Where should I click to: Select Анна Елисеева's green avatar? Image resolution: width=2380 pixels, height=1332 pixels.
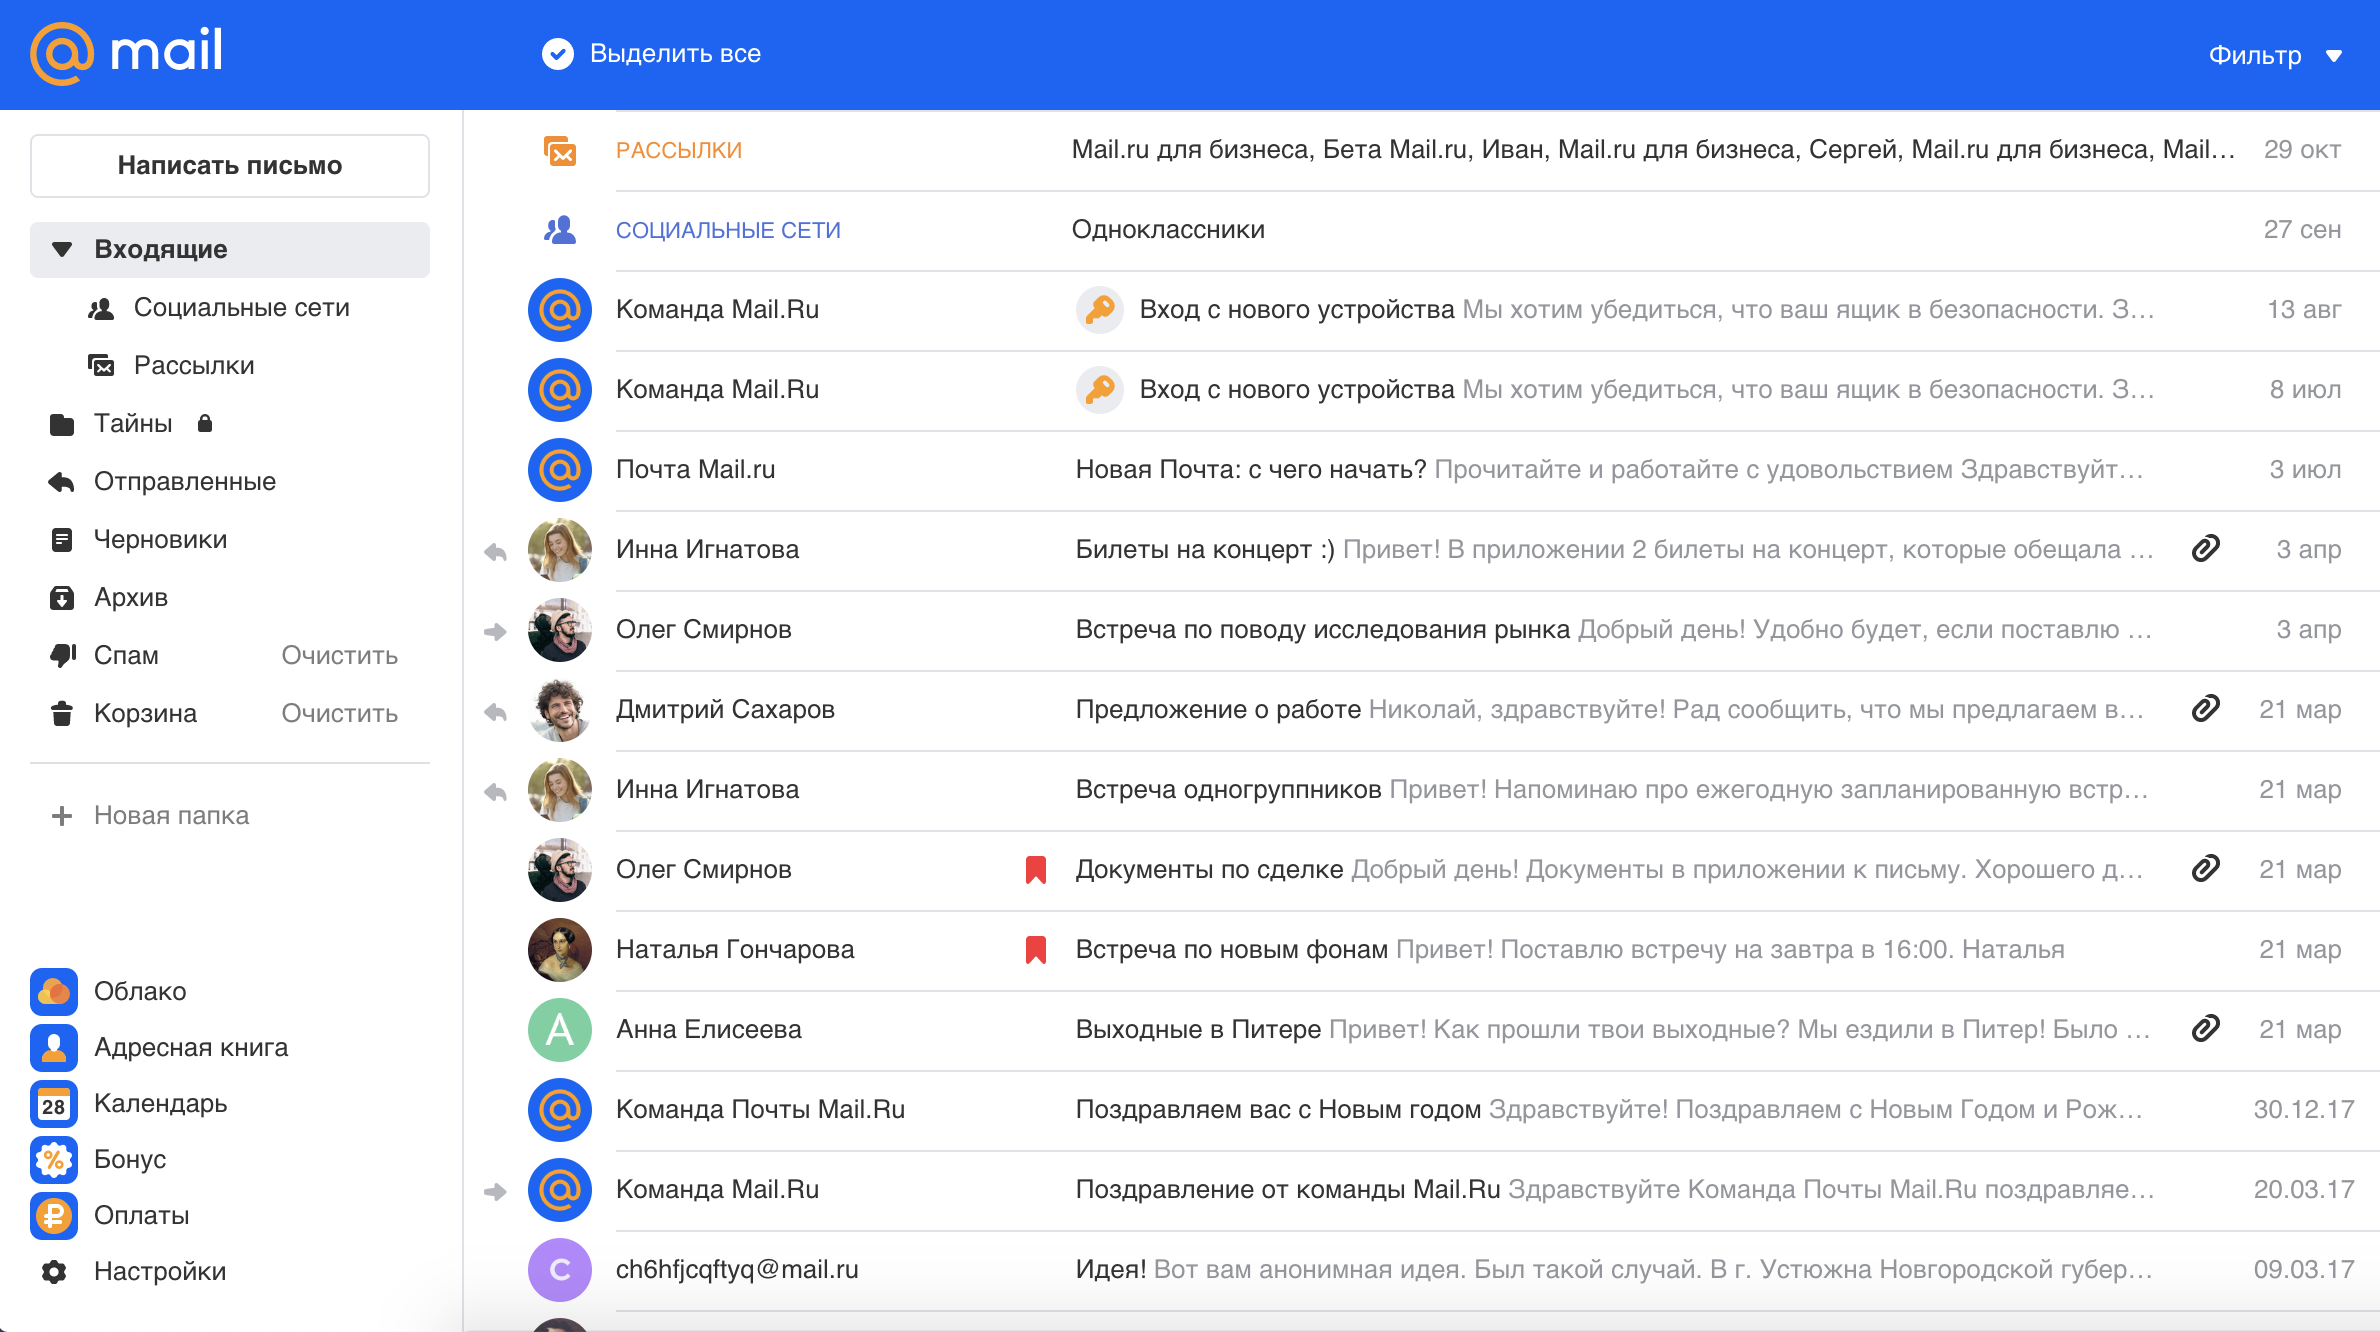click(x=560, y=1030)
